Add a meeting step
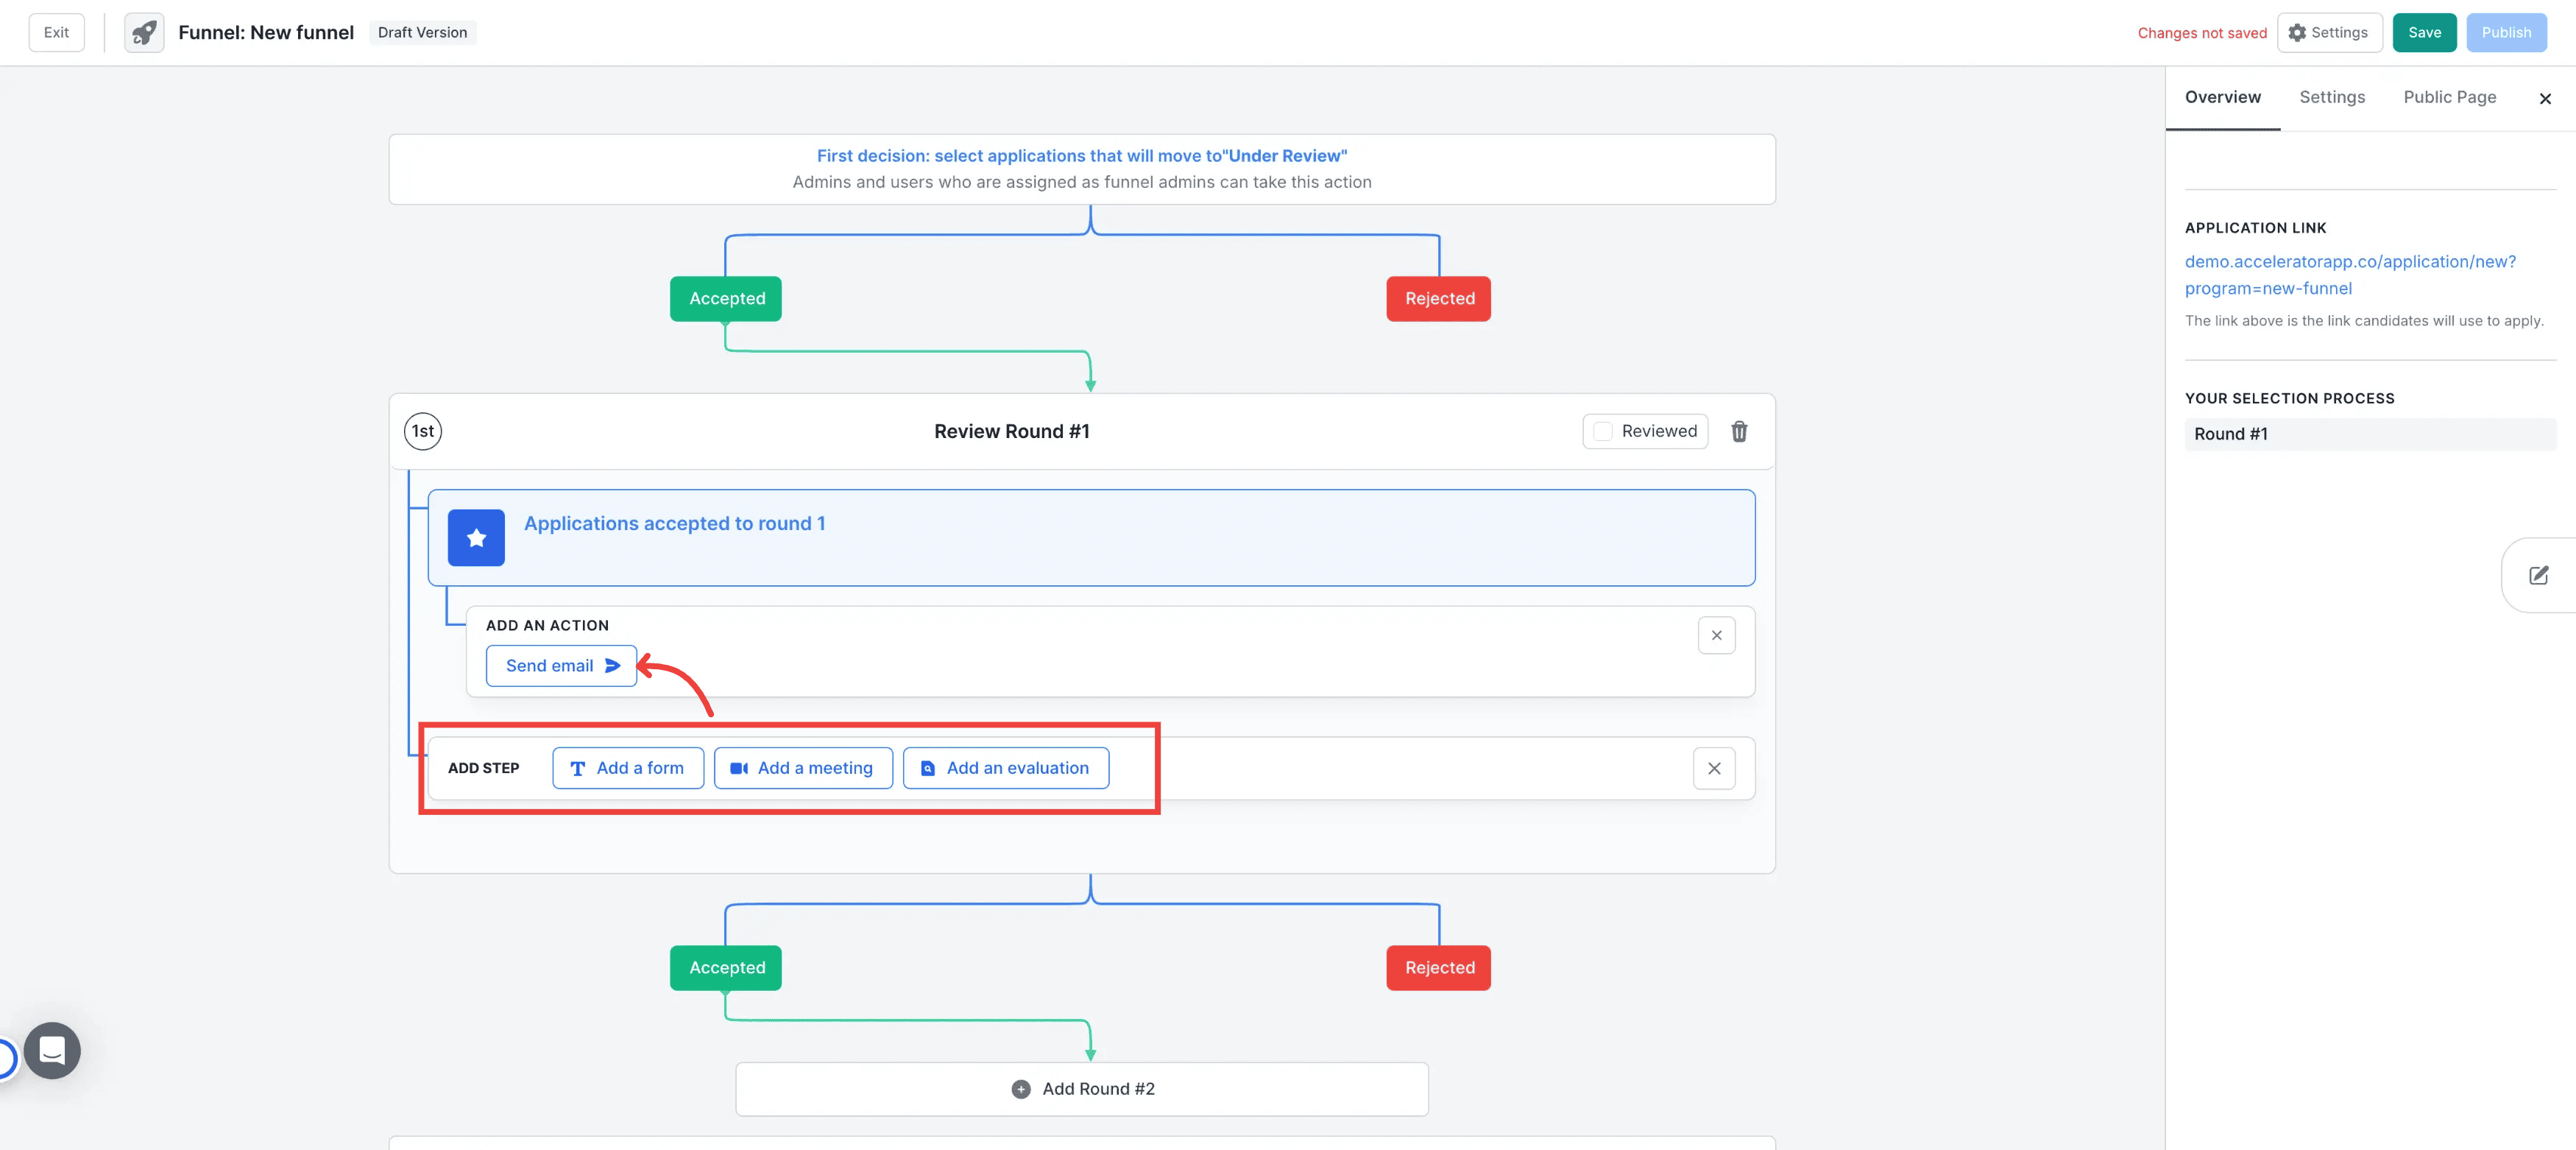This screenshot has height=1150, width=2576. click(x=803, y=768)
